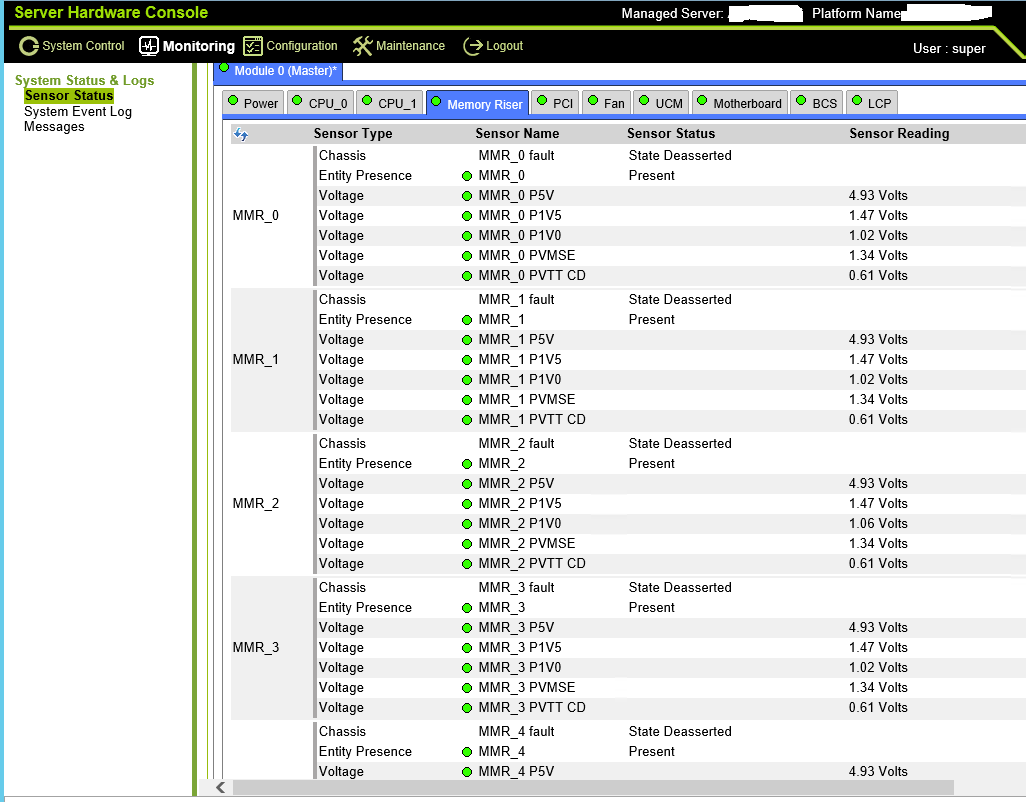Click the Configuration checklist icon
Image resolution: width=1026 pixels, height=802 pixels.
pos(253,46)
